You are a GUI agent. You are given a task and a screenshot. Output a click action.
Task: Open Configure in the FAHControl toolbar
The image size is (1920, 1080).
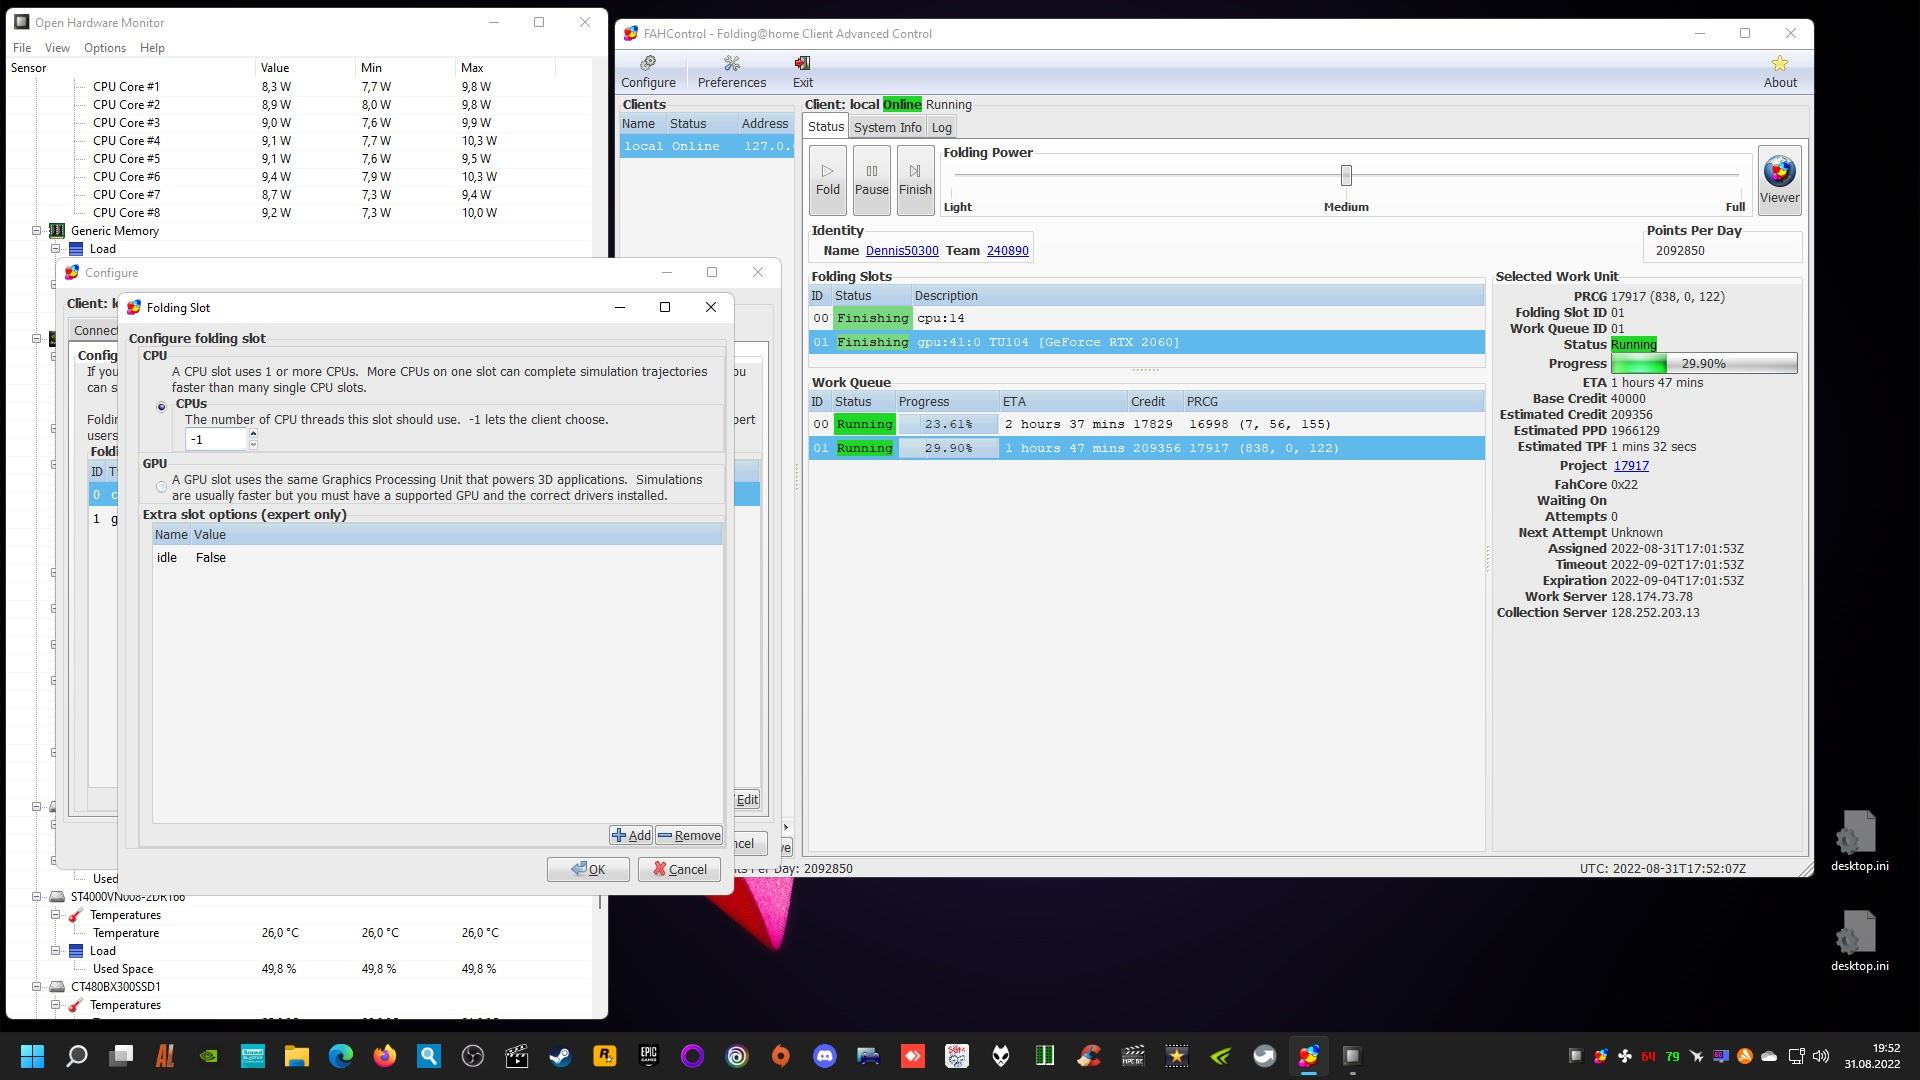648,72
